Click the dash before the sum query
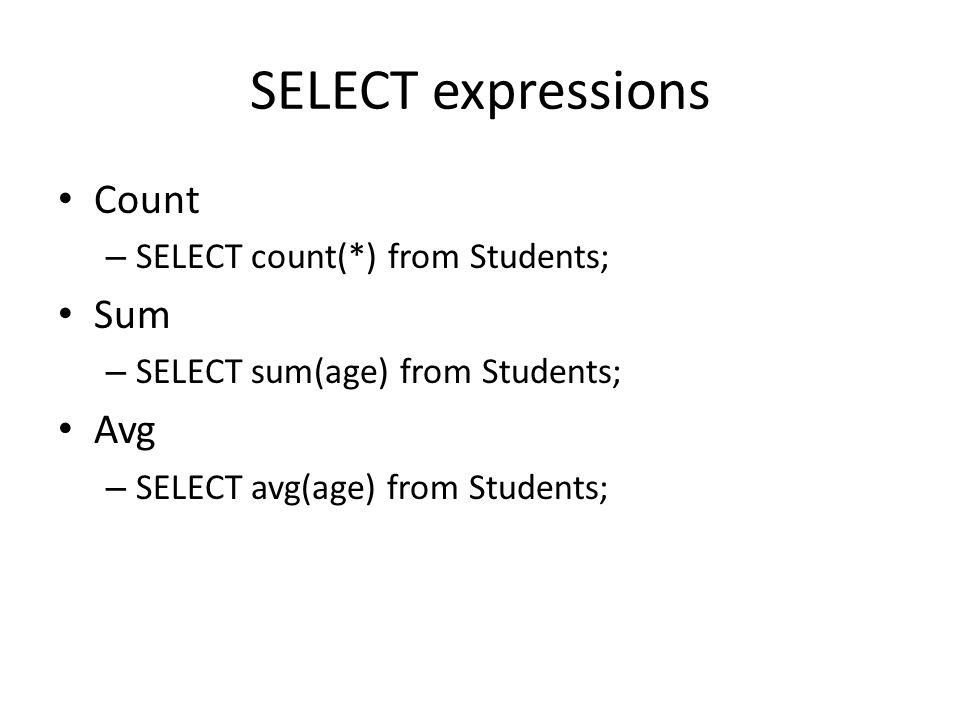Image resolution: width=960 pixels, height=720 pixels. click(116, 373)
